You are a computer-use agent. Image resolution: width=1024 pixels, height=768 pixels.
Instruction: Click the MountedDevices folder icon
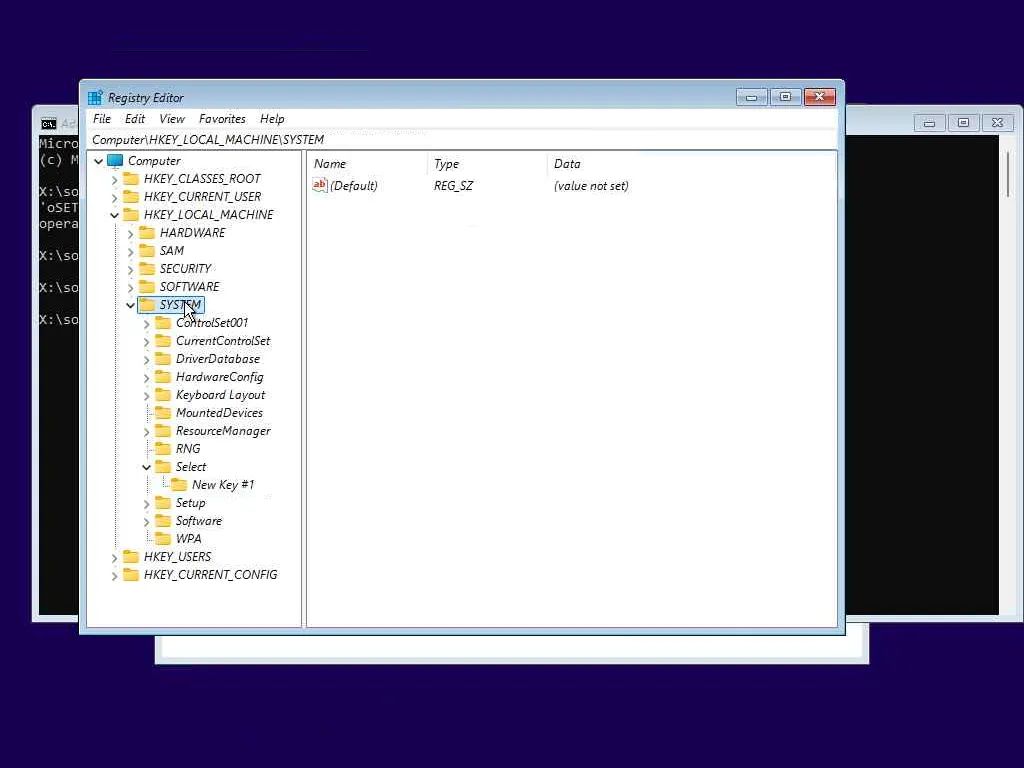[x=163, y=413]
